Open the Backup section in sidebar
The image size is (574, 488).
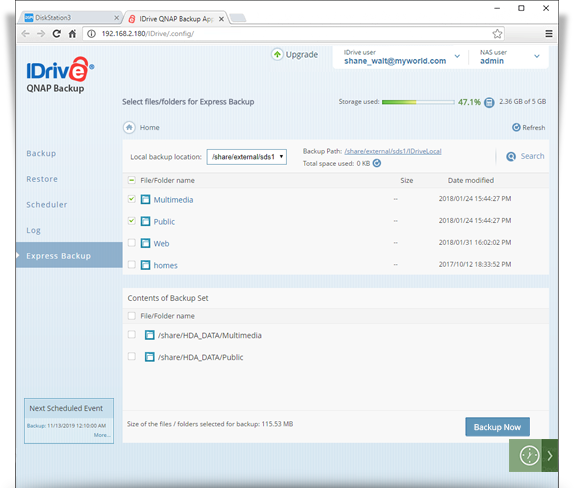pyautogui.click(x=41, y=153)
